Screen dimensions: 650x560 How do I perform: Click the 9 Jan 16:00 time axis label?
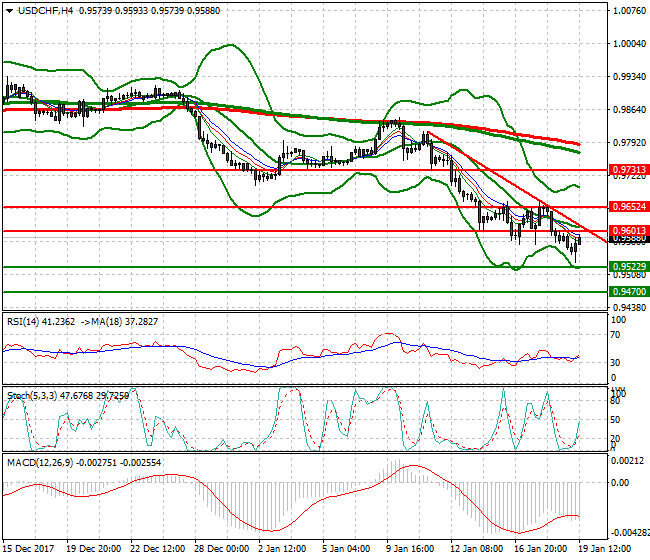[x=410, y=549]
